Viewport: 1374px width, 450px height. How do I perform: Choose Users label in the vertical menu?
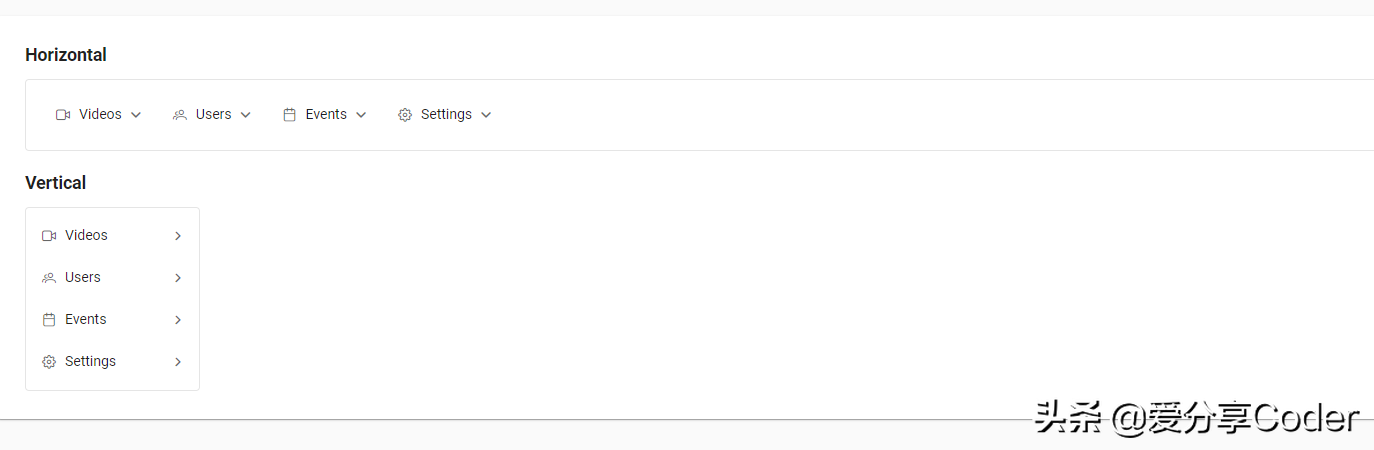pos(83,277)
